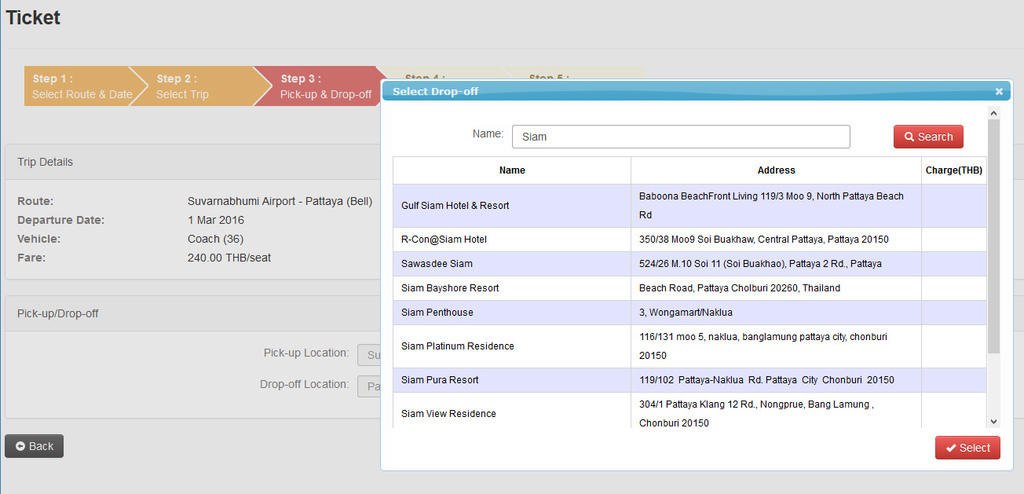
Task: Click address 3, Wongamart/Naklua
Action: [686, 312]
